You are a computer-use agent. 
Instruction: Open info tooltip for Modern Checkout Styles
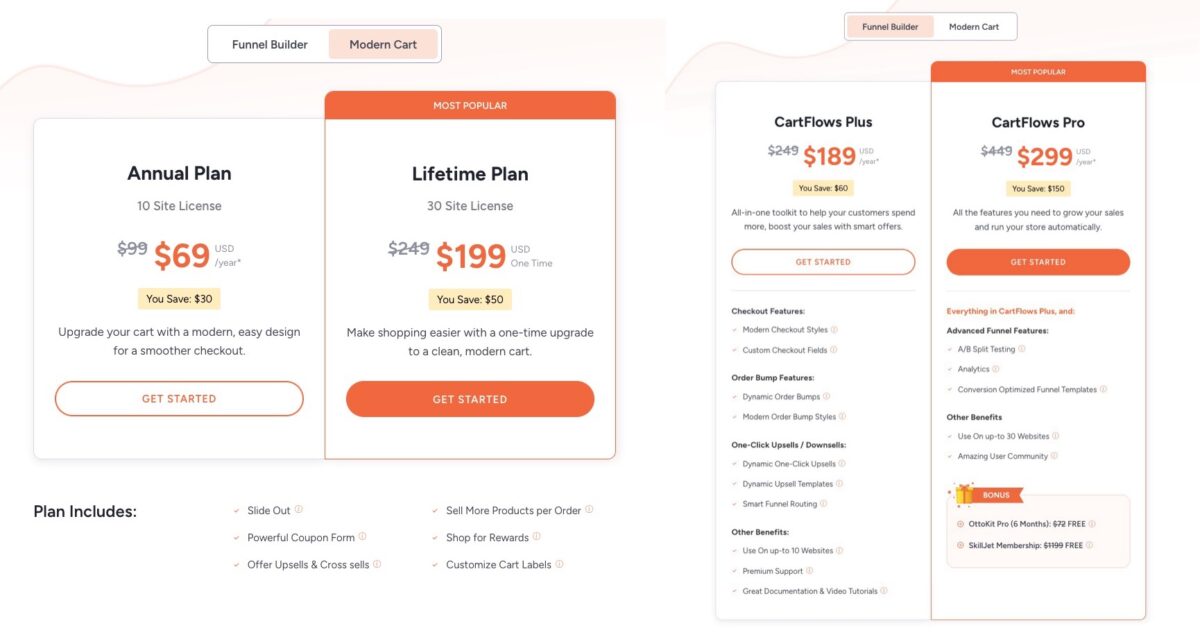(x=834, y=329)
